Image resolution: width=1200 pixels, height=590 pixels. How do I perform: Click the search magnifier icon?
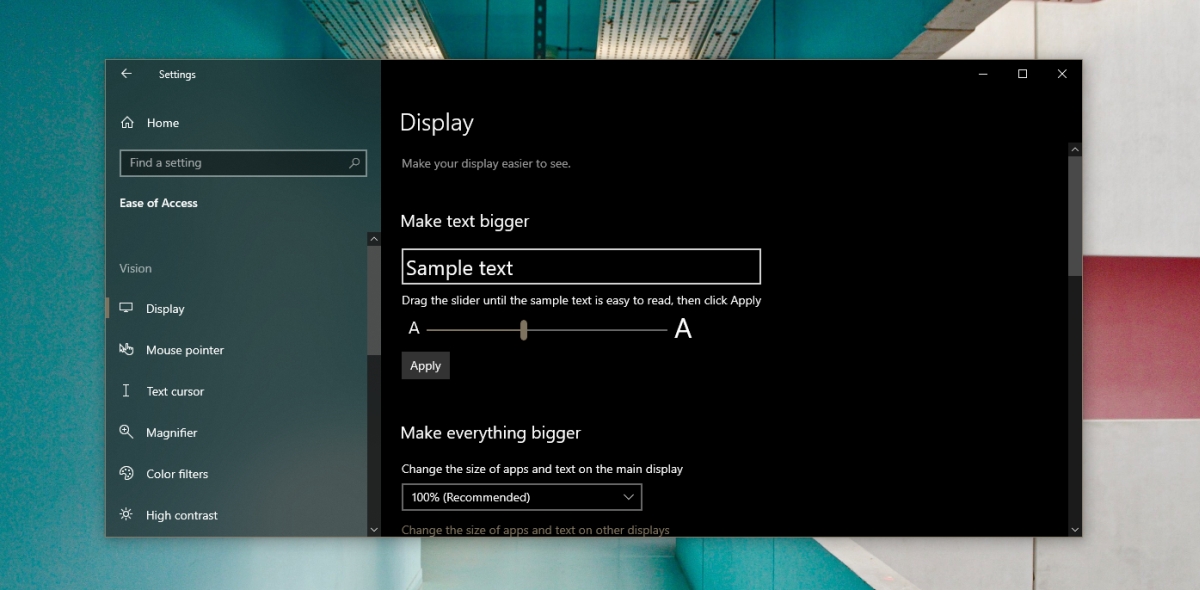coord(355,163)
